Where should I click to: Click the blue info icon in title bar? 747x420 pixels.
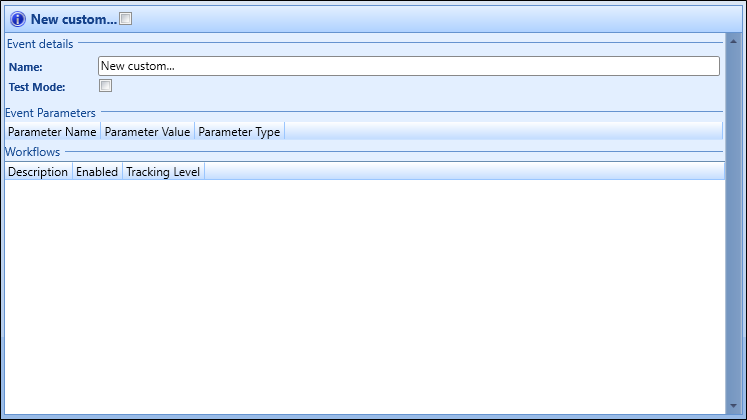coord(17,19)
